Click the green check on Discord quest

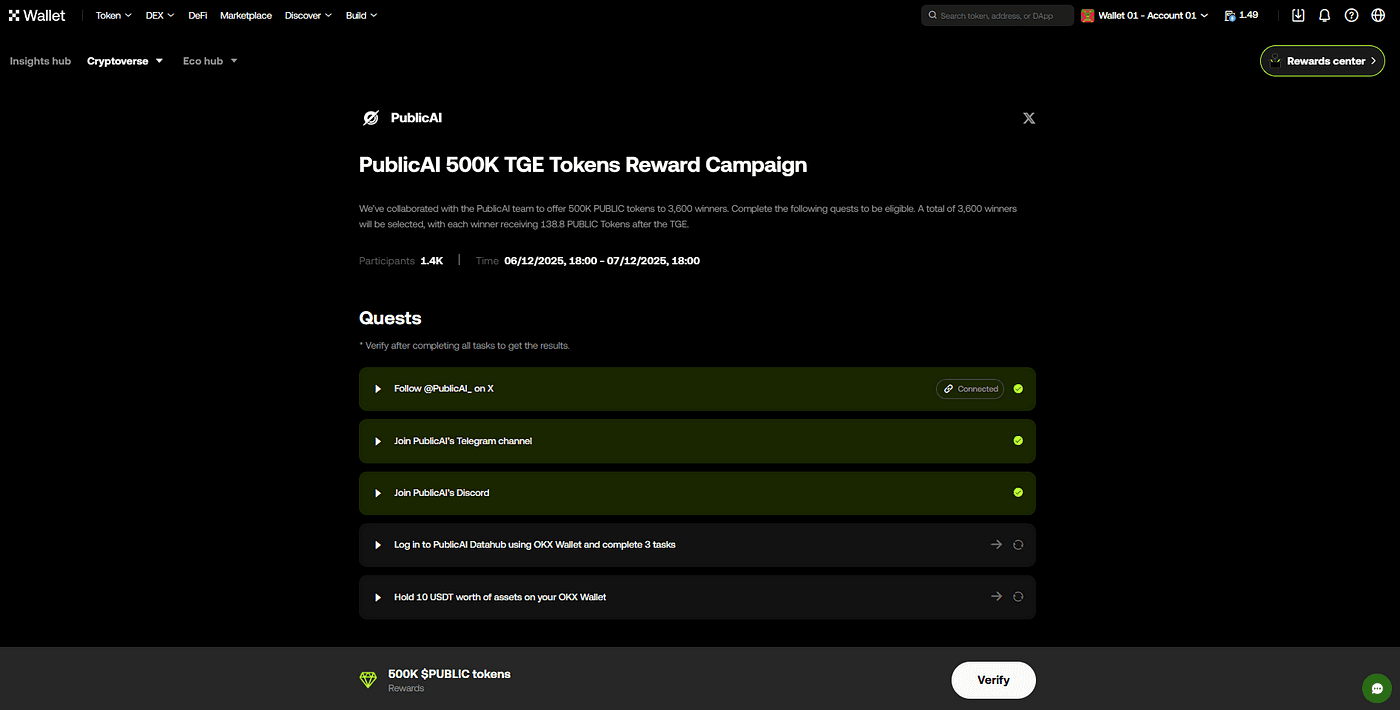[1018, 493]
